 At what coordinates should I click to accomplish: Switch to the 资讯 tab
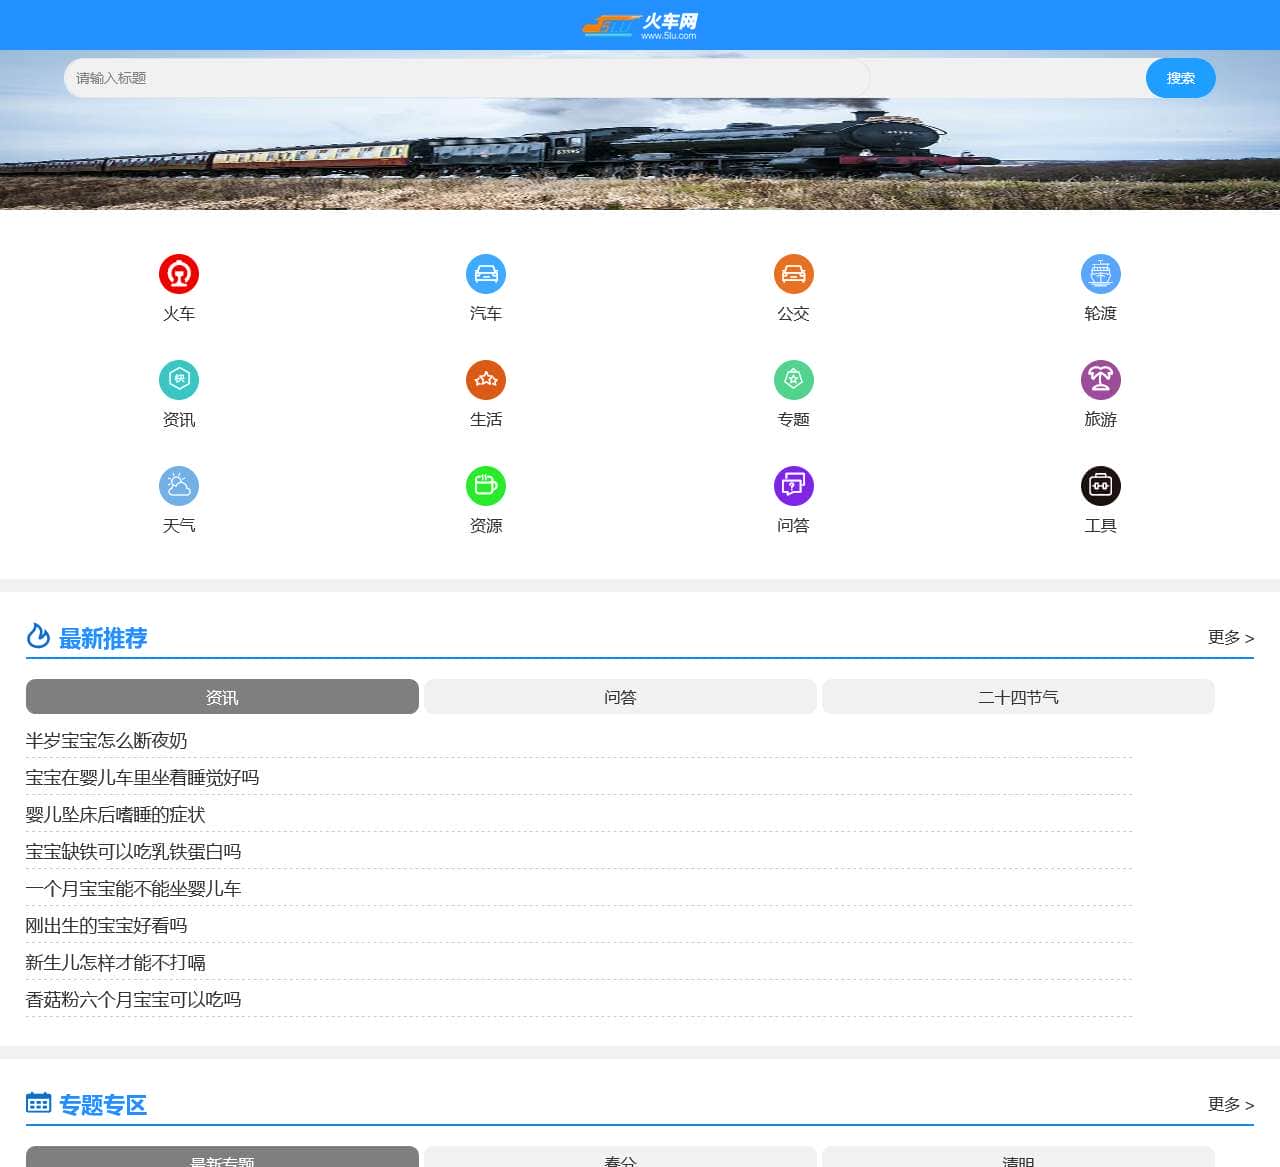(x=222, y=697)
